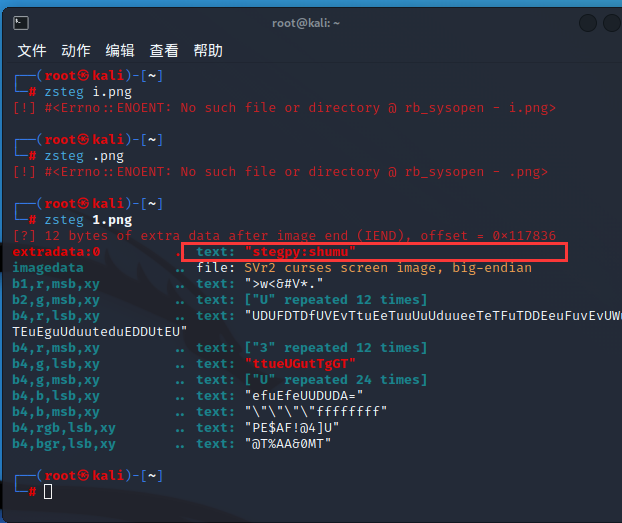Select ["U" repeated 12 times] text
Screen dimensions: 622x523
point(336,300)
